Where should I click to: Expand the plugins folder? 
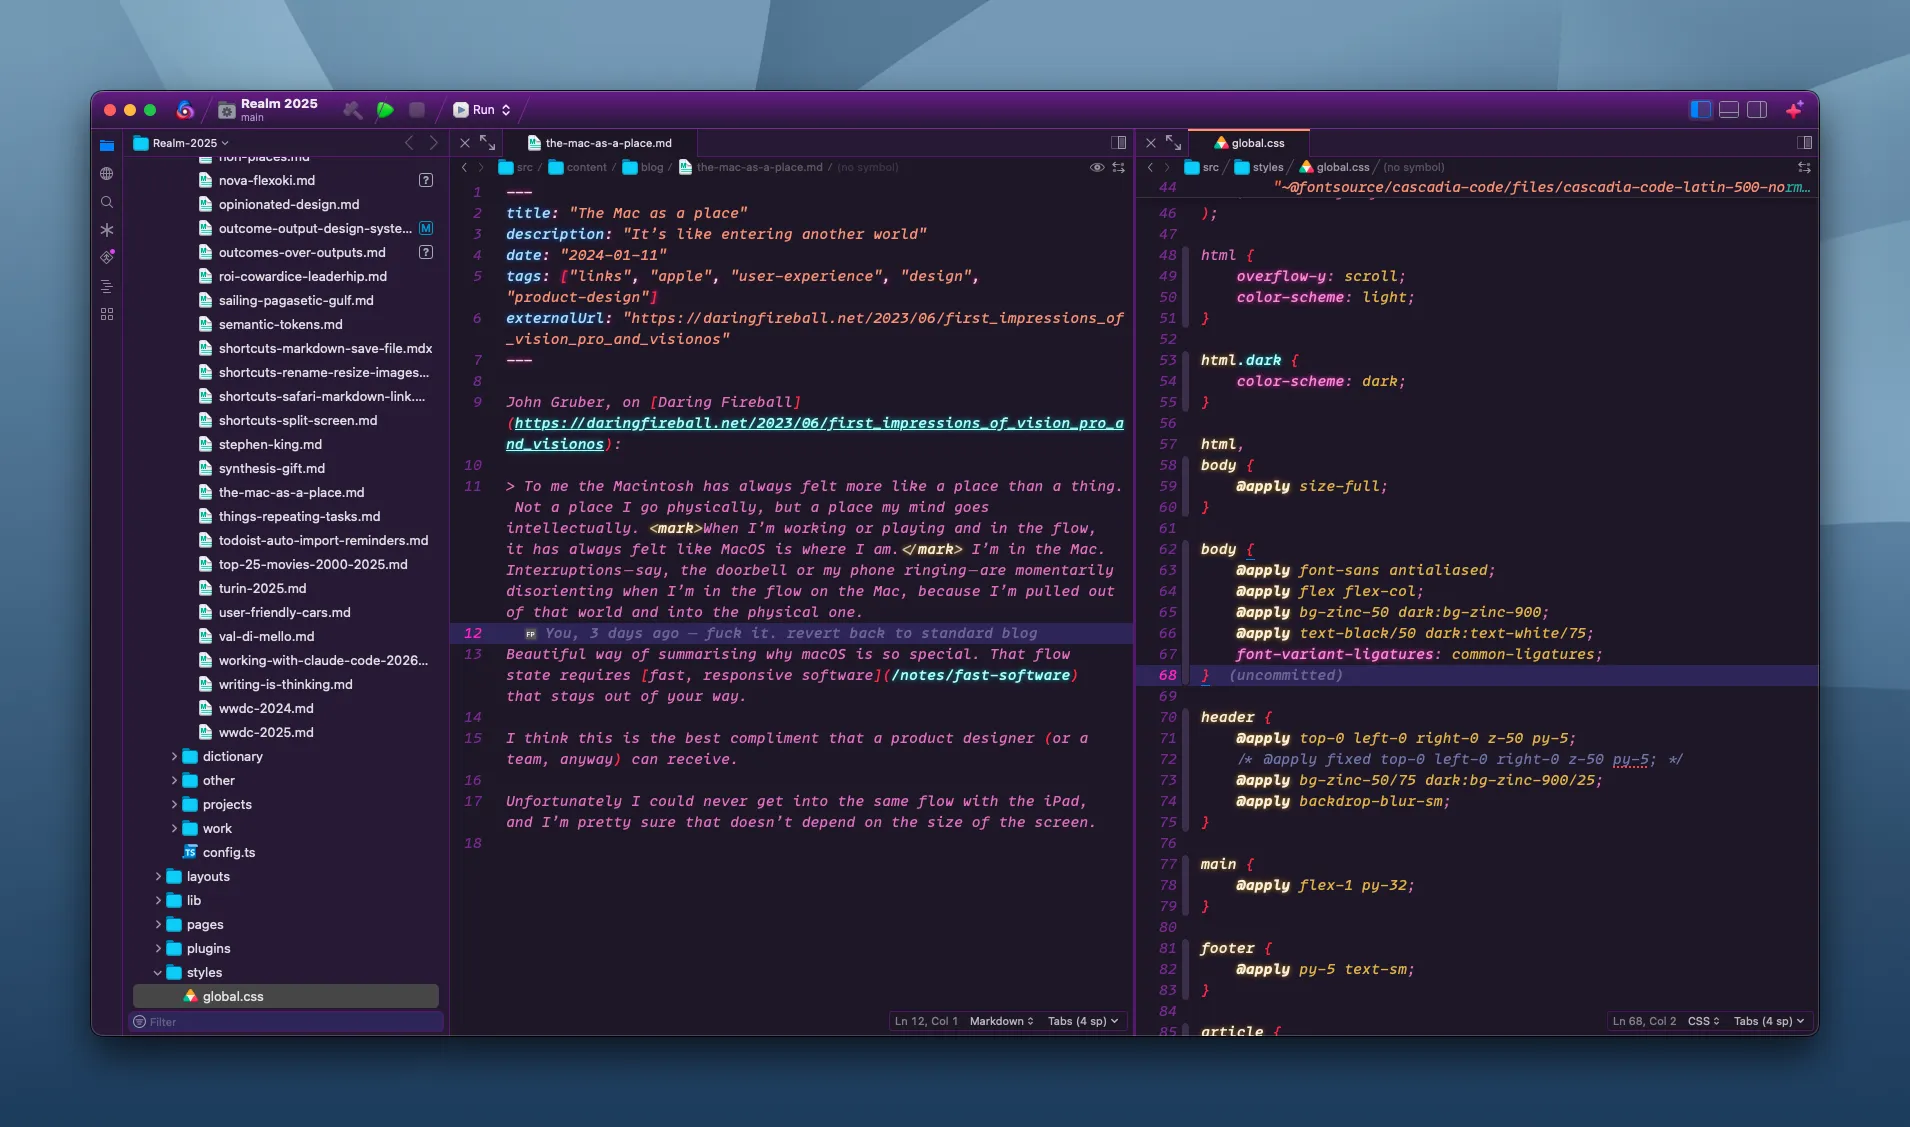click(158, 949)
